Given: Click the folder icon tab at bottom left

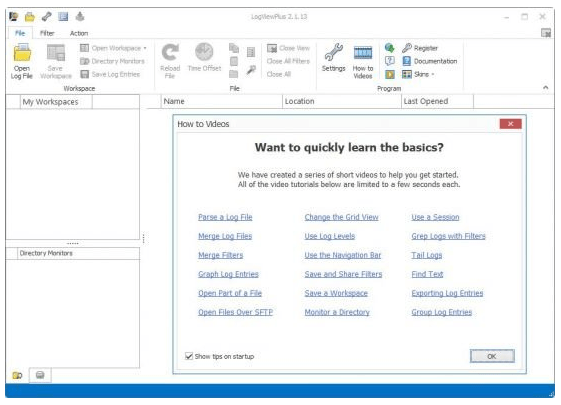Looking at the screenshot, I should [x=17, y=375].
